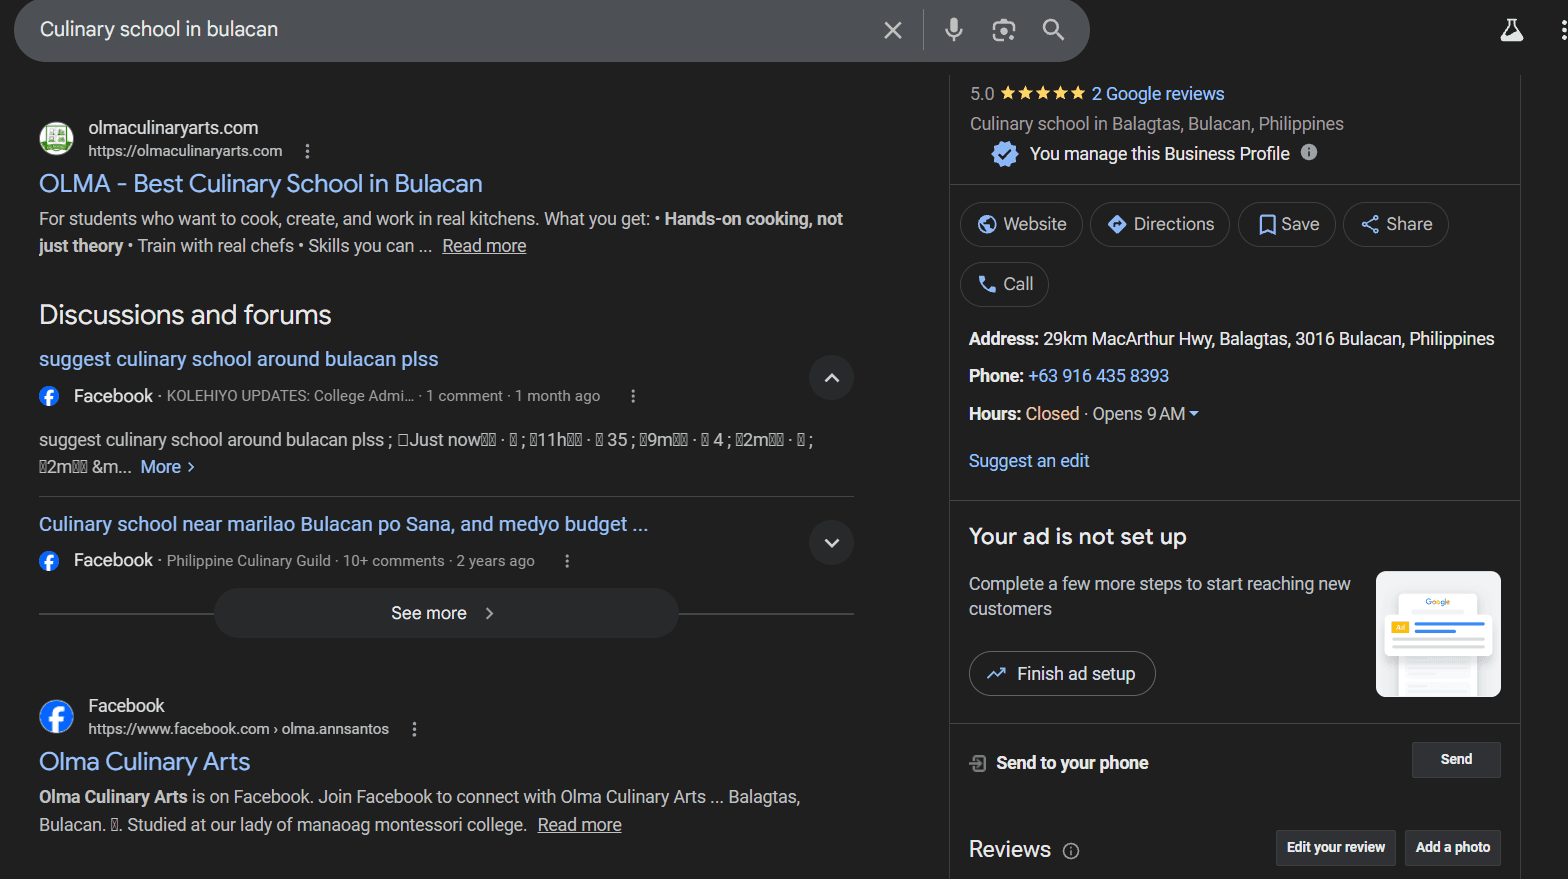Dial the phone number +63 916 435 8393
This screenshot has height=879, width=1568.
coord(1098,376)
